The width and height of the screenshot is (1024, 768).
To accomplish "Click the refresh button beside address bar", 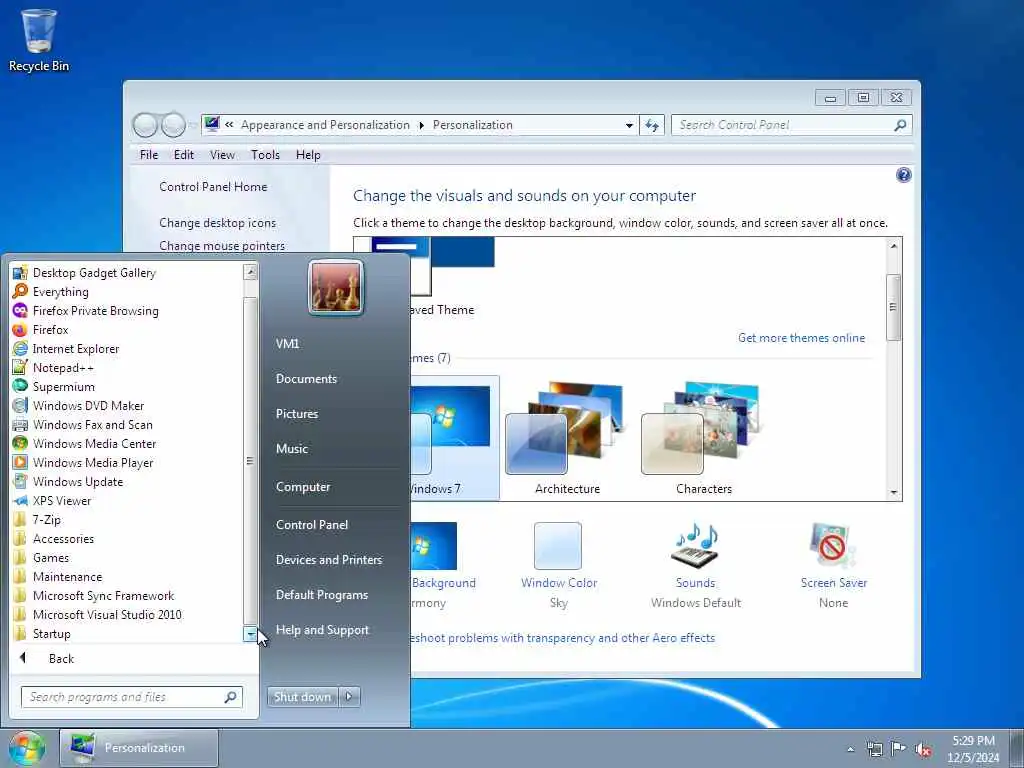I will 652,125.
